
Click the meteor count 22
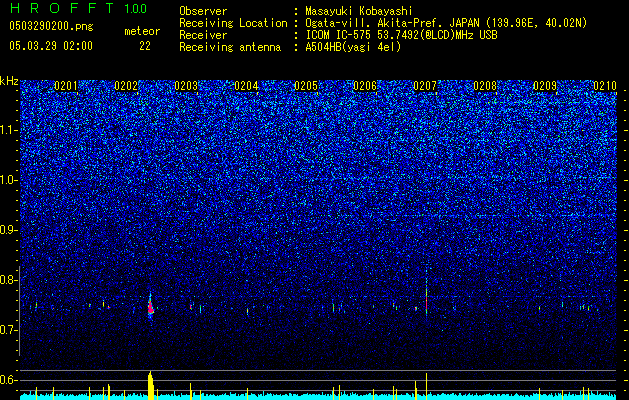point(145,46)
